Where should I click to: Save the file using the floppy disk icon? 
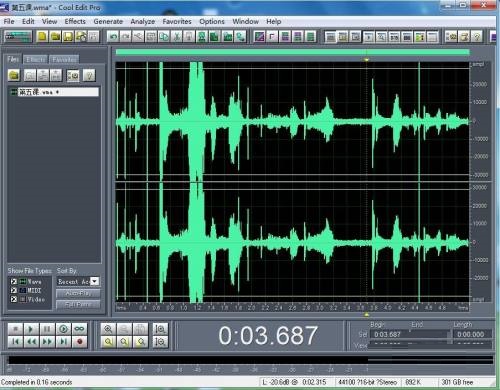click(68, 36)
